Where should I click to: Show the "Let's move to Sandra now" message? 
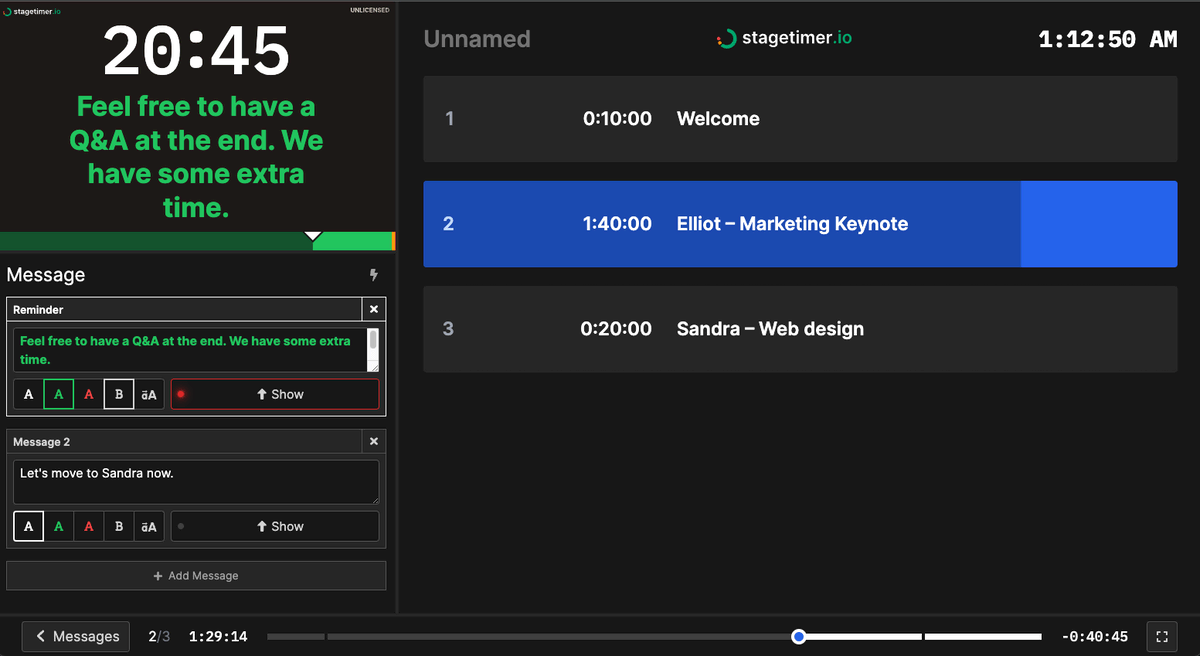[x=275, y=525]
